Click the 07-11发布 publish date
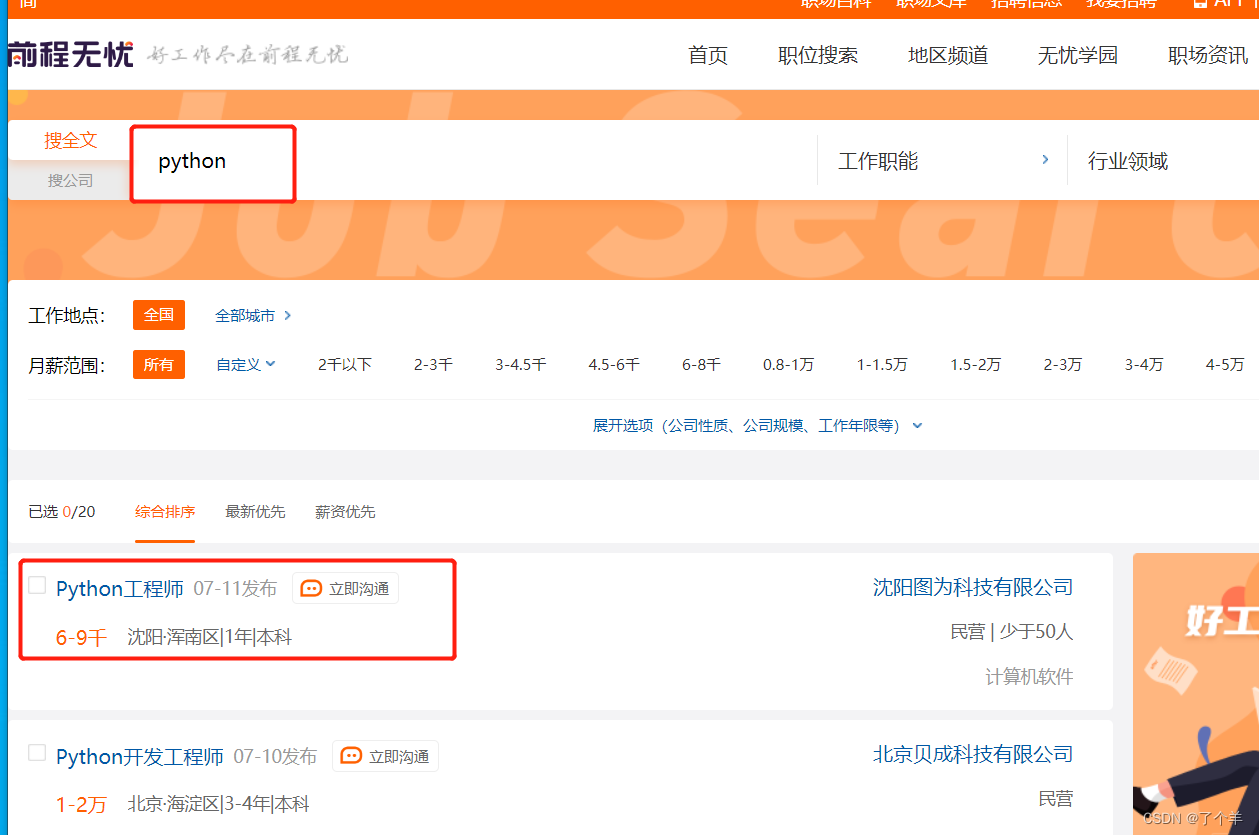This screenshot has width=1259, height=835. [235, 589]
